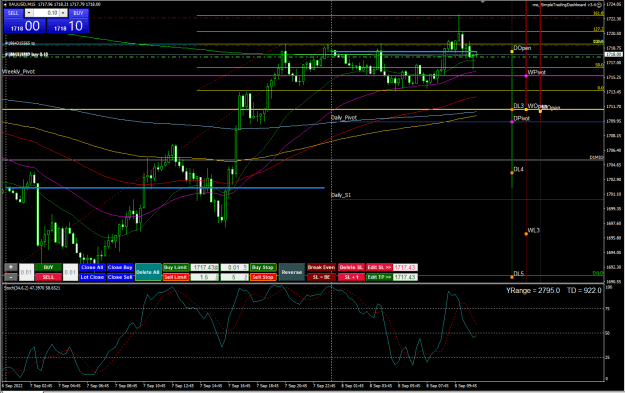This screenshot has height=393, width=625.
Task: Click the SL + 1 button
Action: (x=351, y=277)
